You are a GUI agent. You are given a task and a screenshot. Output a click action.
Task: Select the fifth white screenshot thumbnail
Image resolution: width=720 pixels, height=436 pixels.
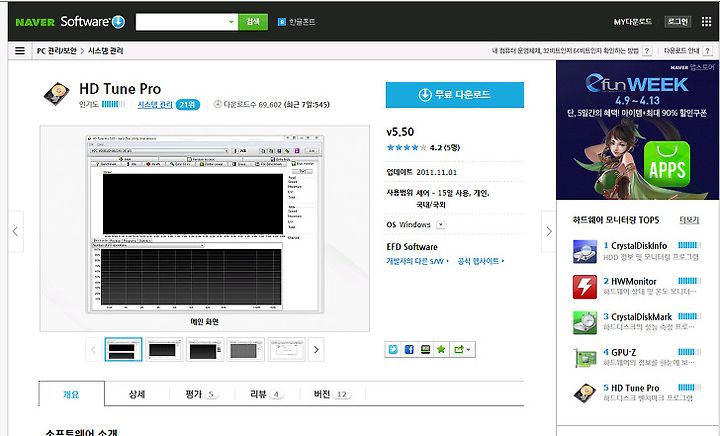click(x=287, y=350)
